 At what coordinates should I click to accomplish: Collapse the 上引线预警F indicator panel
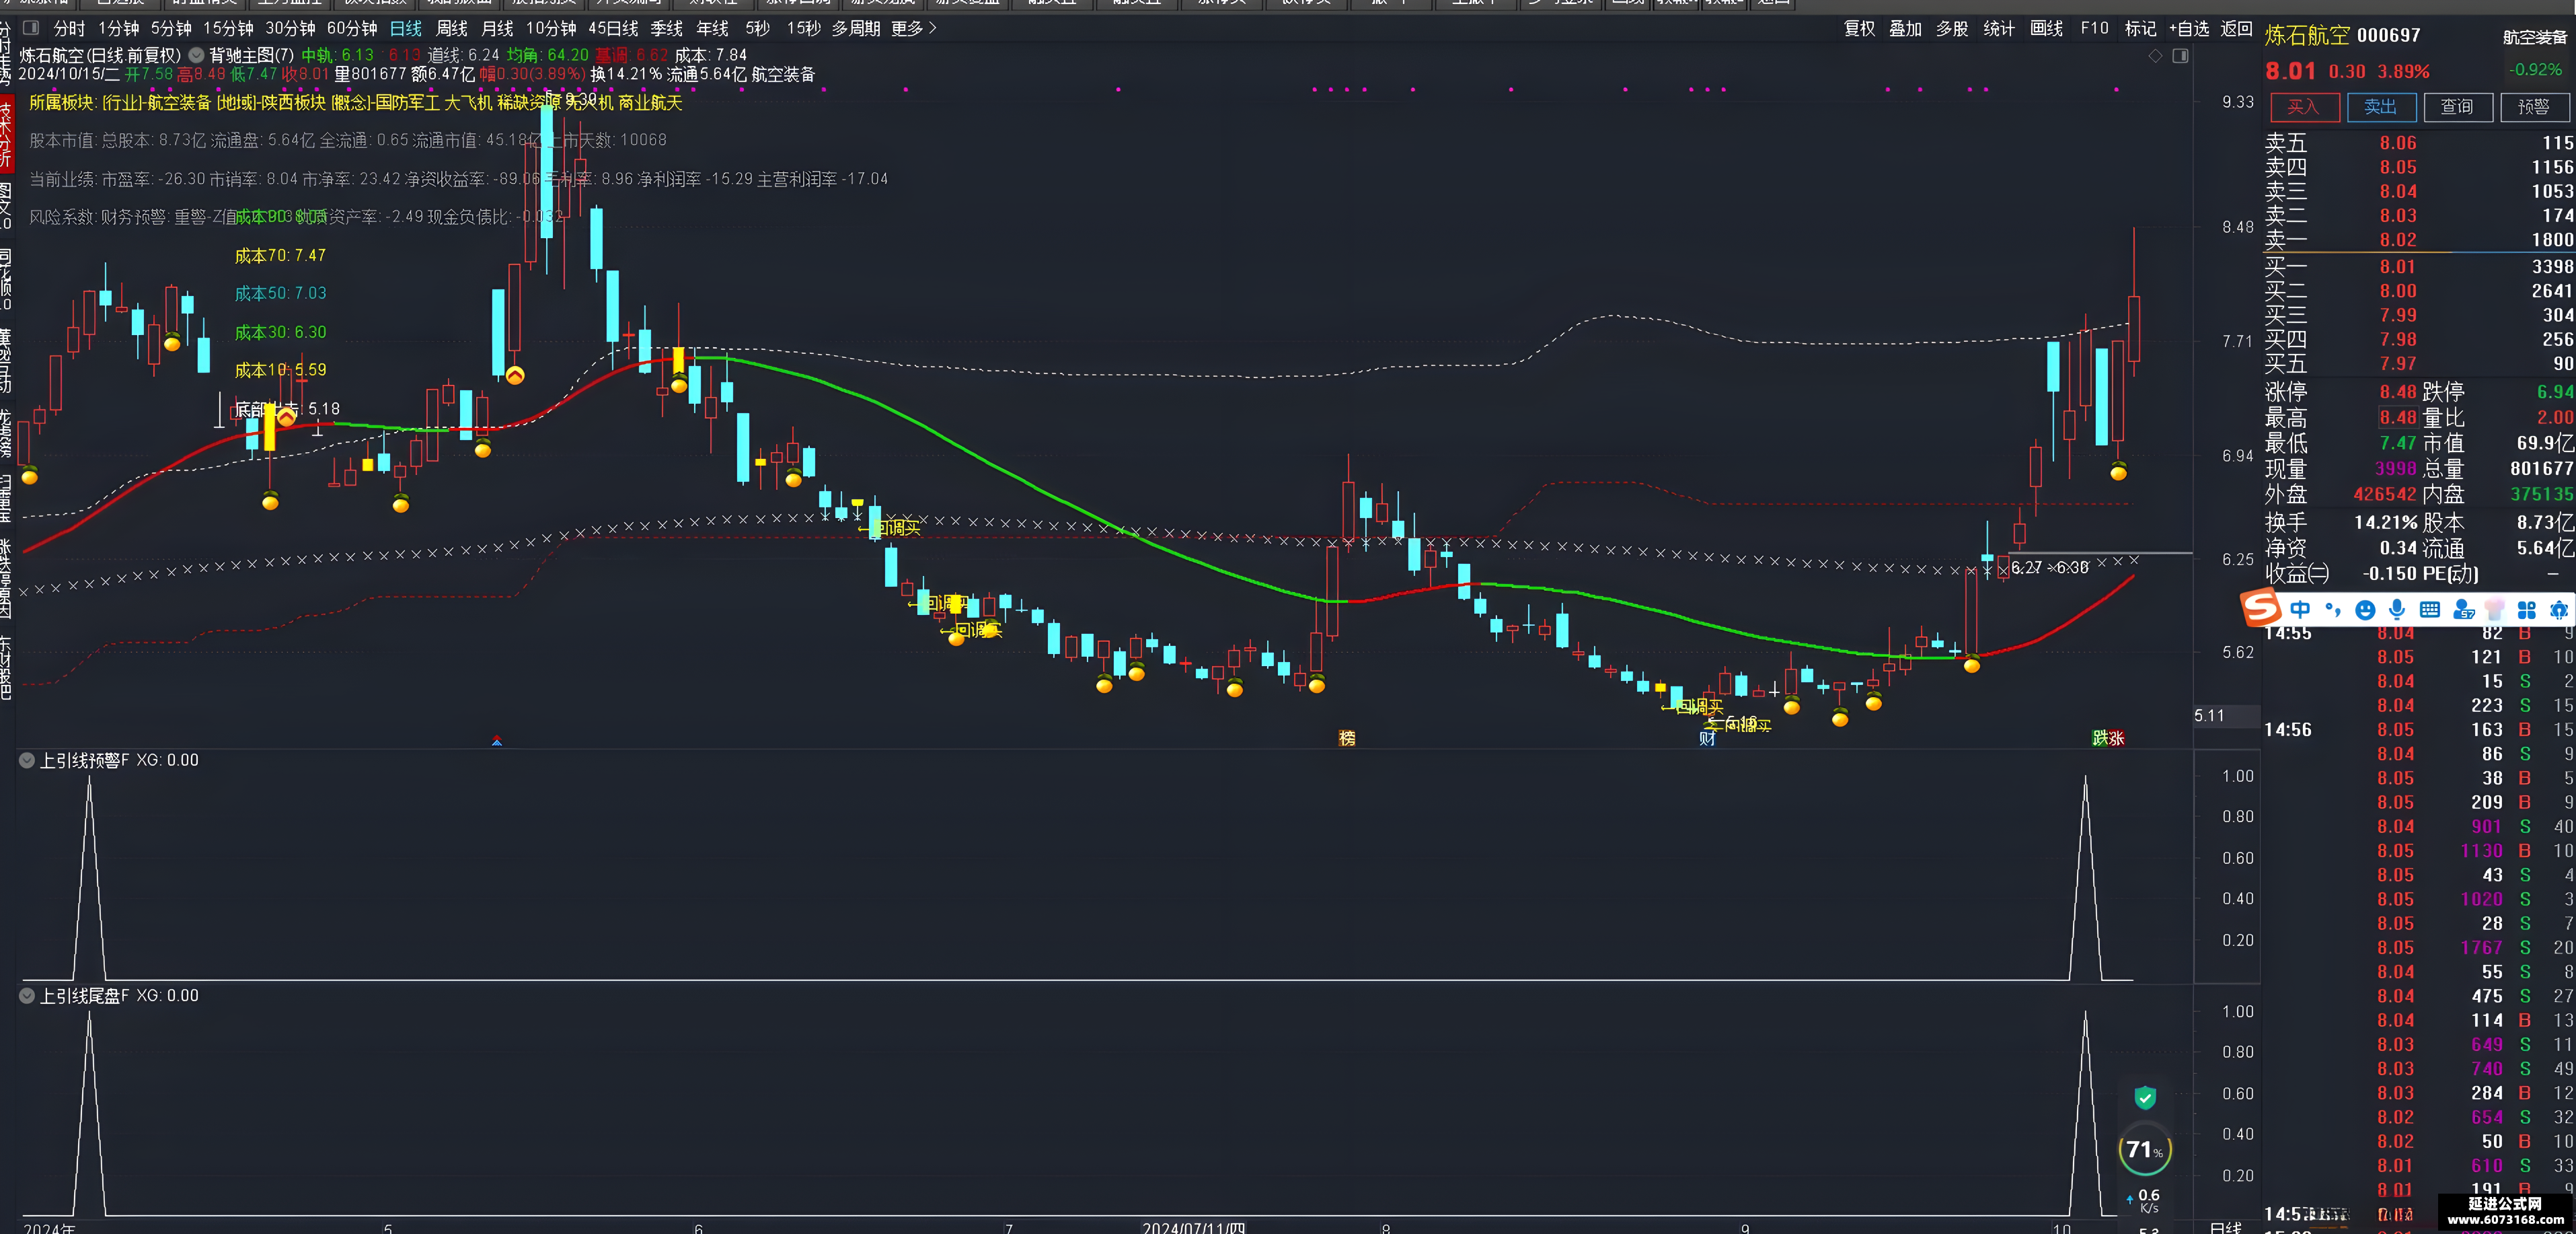coord(27,761)
